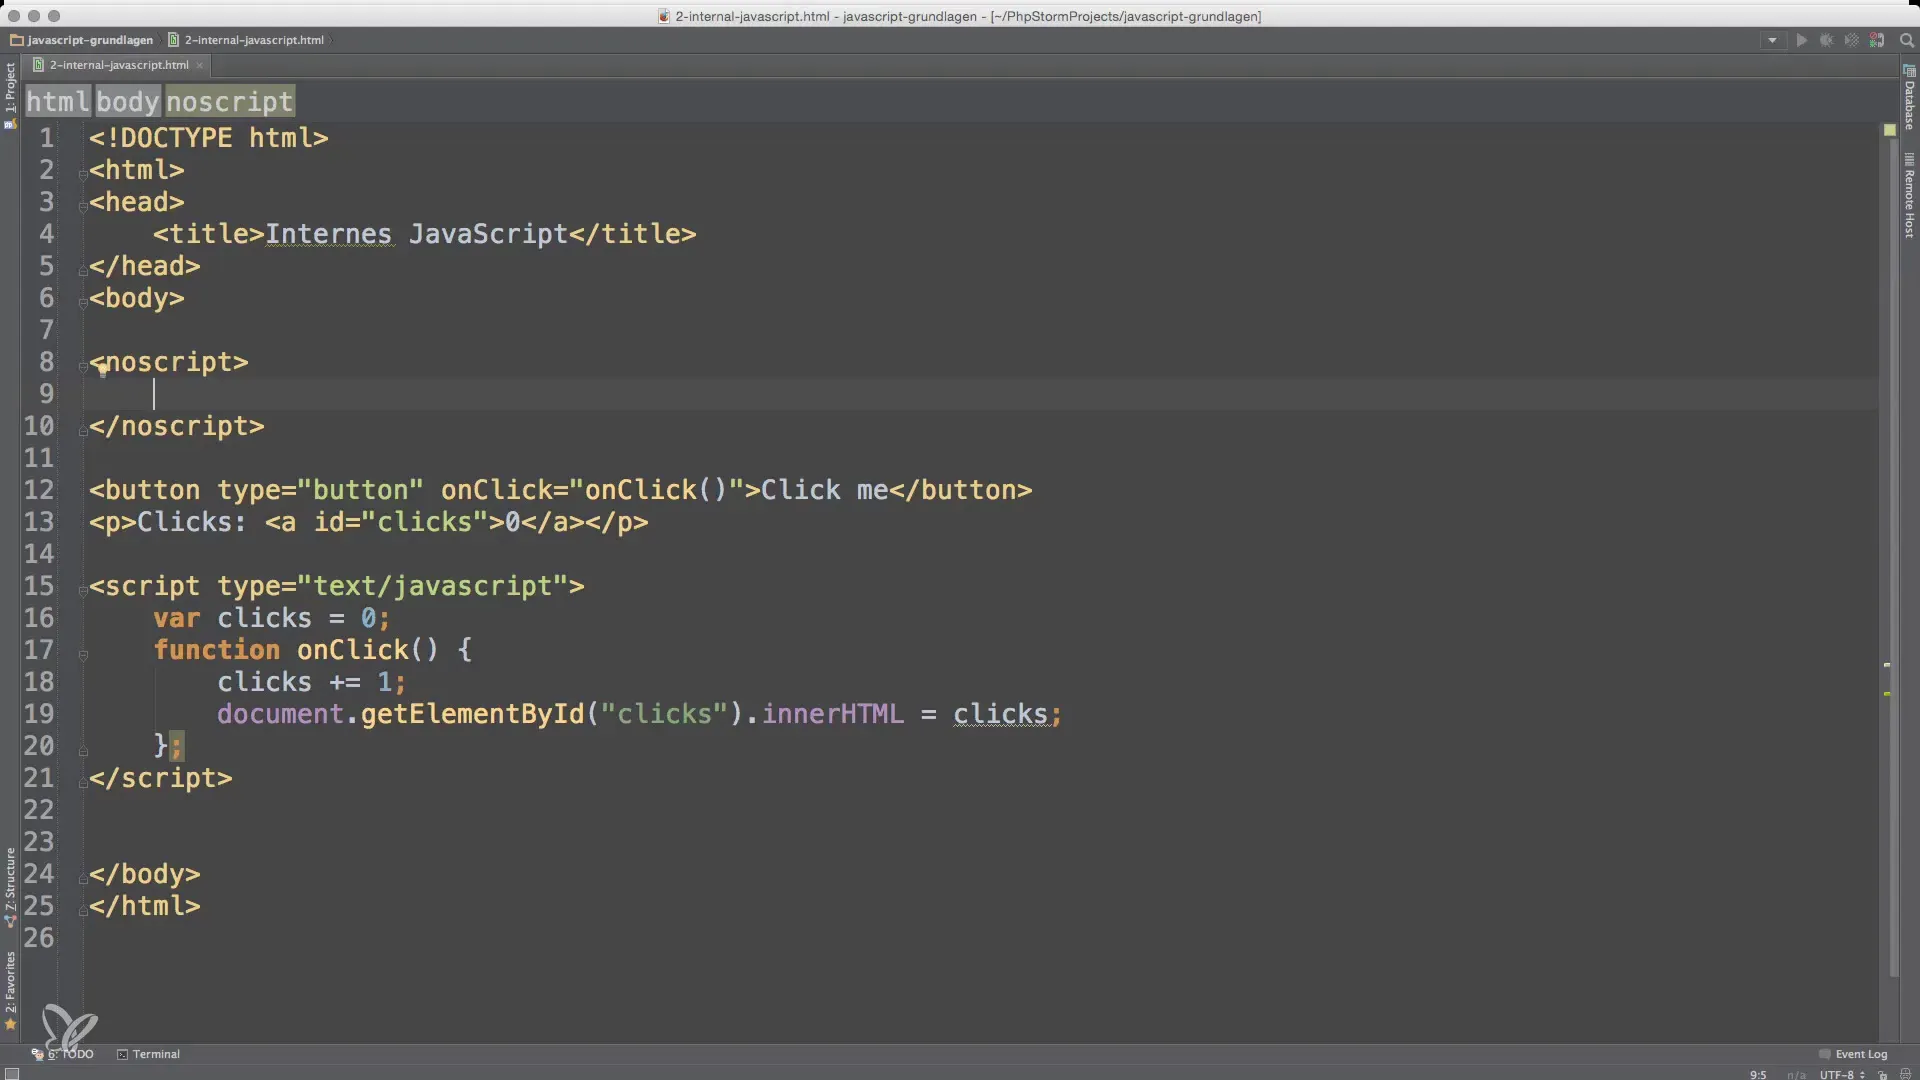
Task: Click javascript-grundlagen breadcrumb in navigation bar
Action: click(82, 40)
